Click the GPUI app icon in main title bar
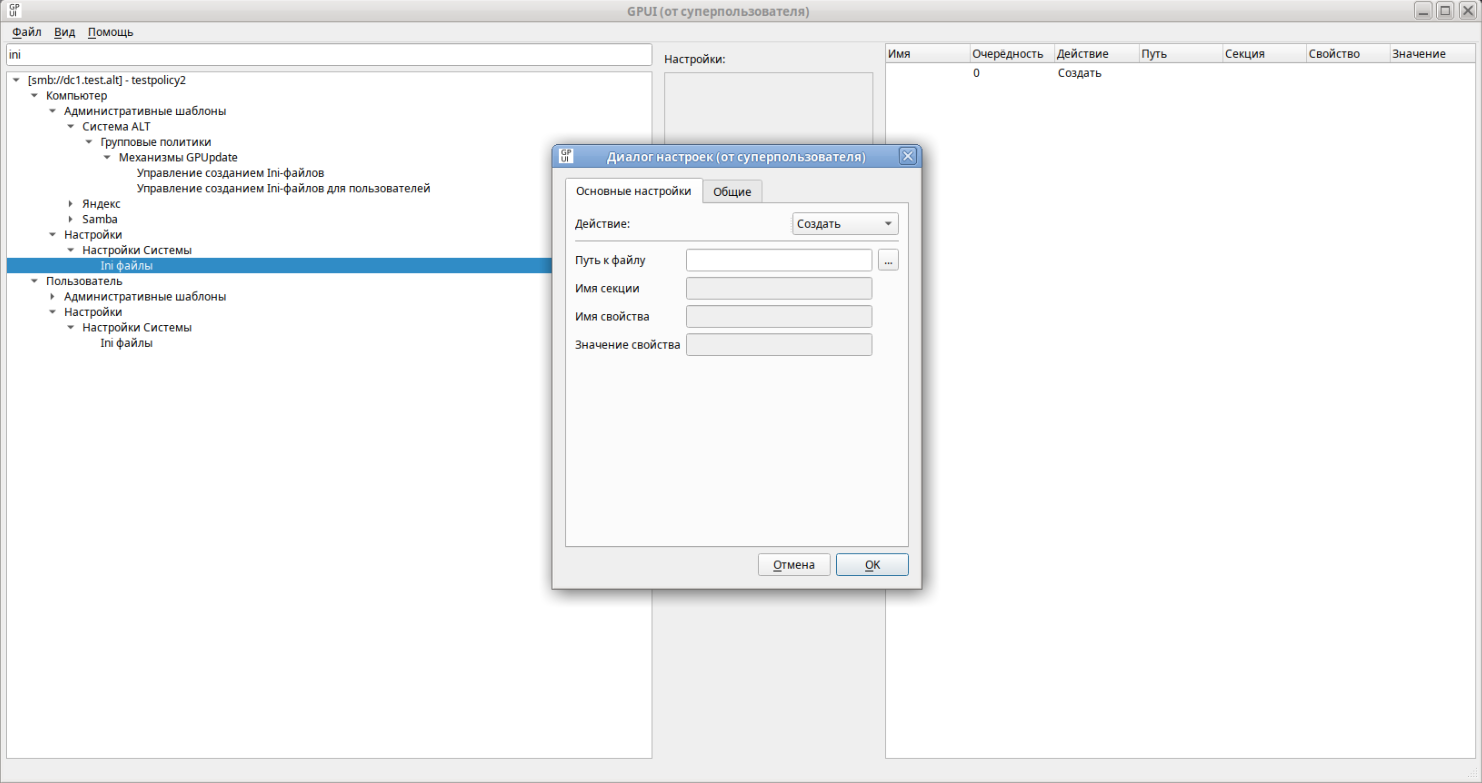Image resolution: width=1482 pixels, height=783 pixels. (14, 11)
